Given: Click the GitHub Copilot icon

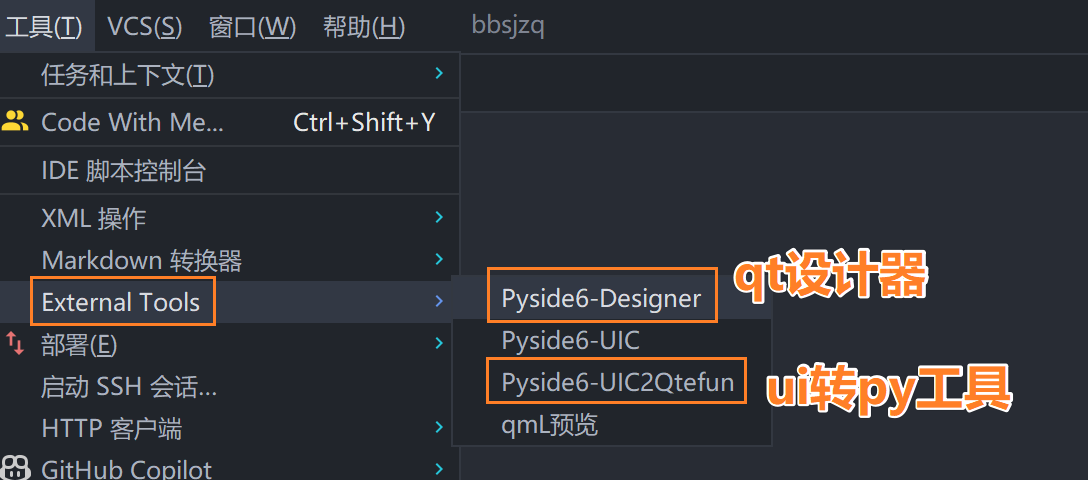Looking at the screenshot, I should [x=15, y=468].
